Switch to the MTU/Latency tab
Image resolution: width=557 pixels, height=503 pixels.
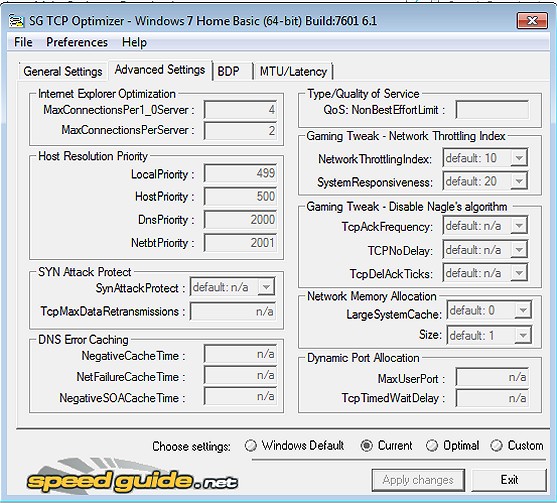[x=293, y=71]
